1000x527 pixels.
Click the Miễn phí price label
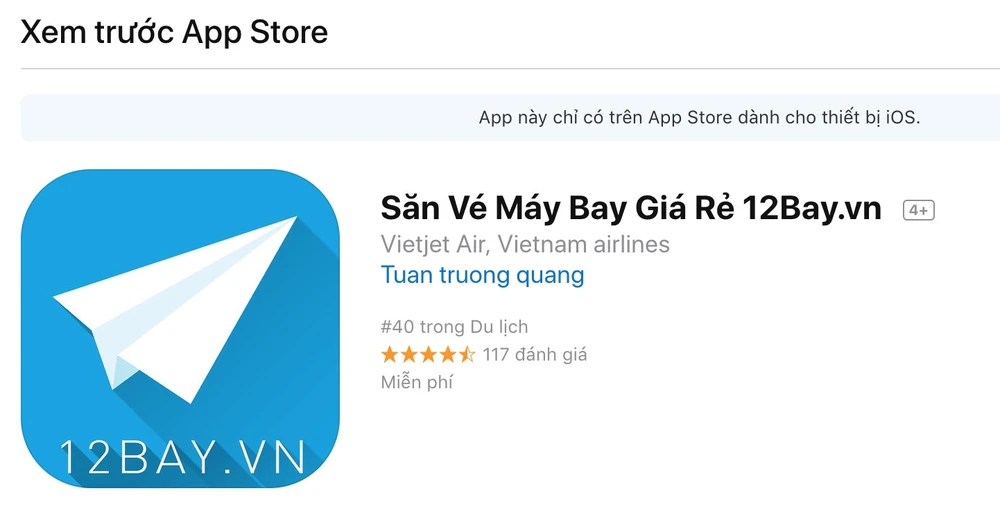pos(416,382)
